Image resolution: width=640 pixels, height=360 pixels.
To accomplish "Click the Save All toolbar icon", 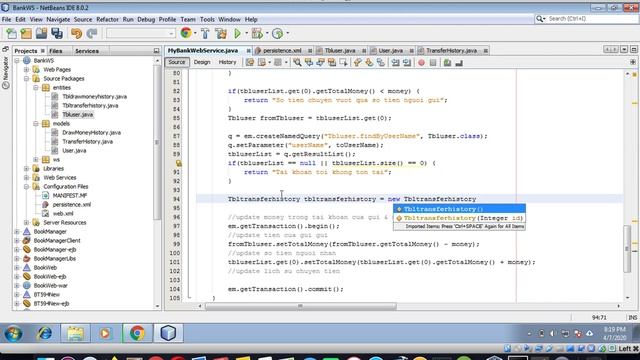I will click(57, 33).
